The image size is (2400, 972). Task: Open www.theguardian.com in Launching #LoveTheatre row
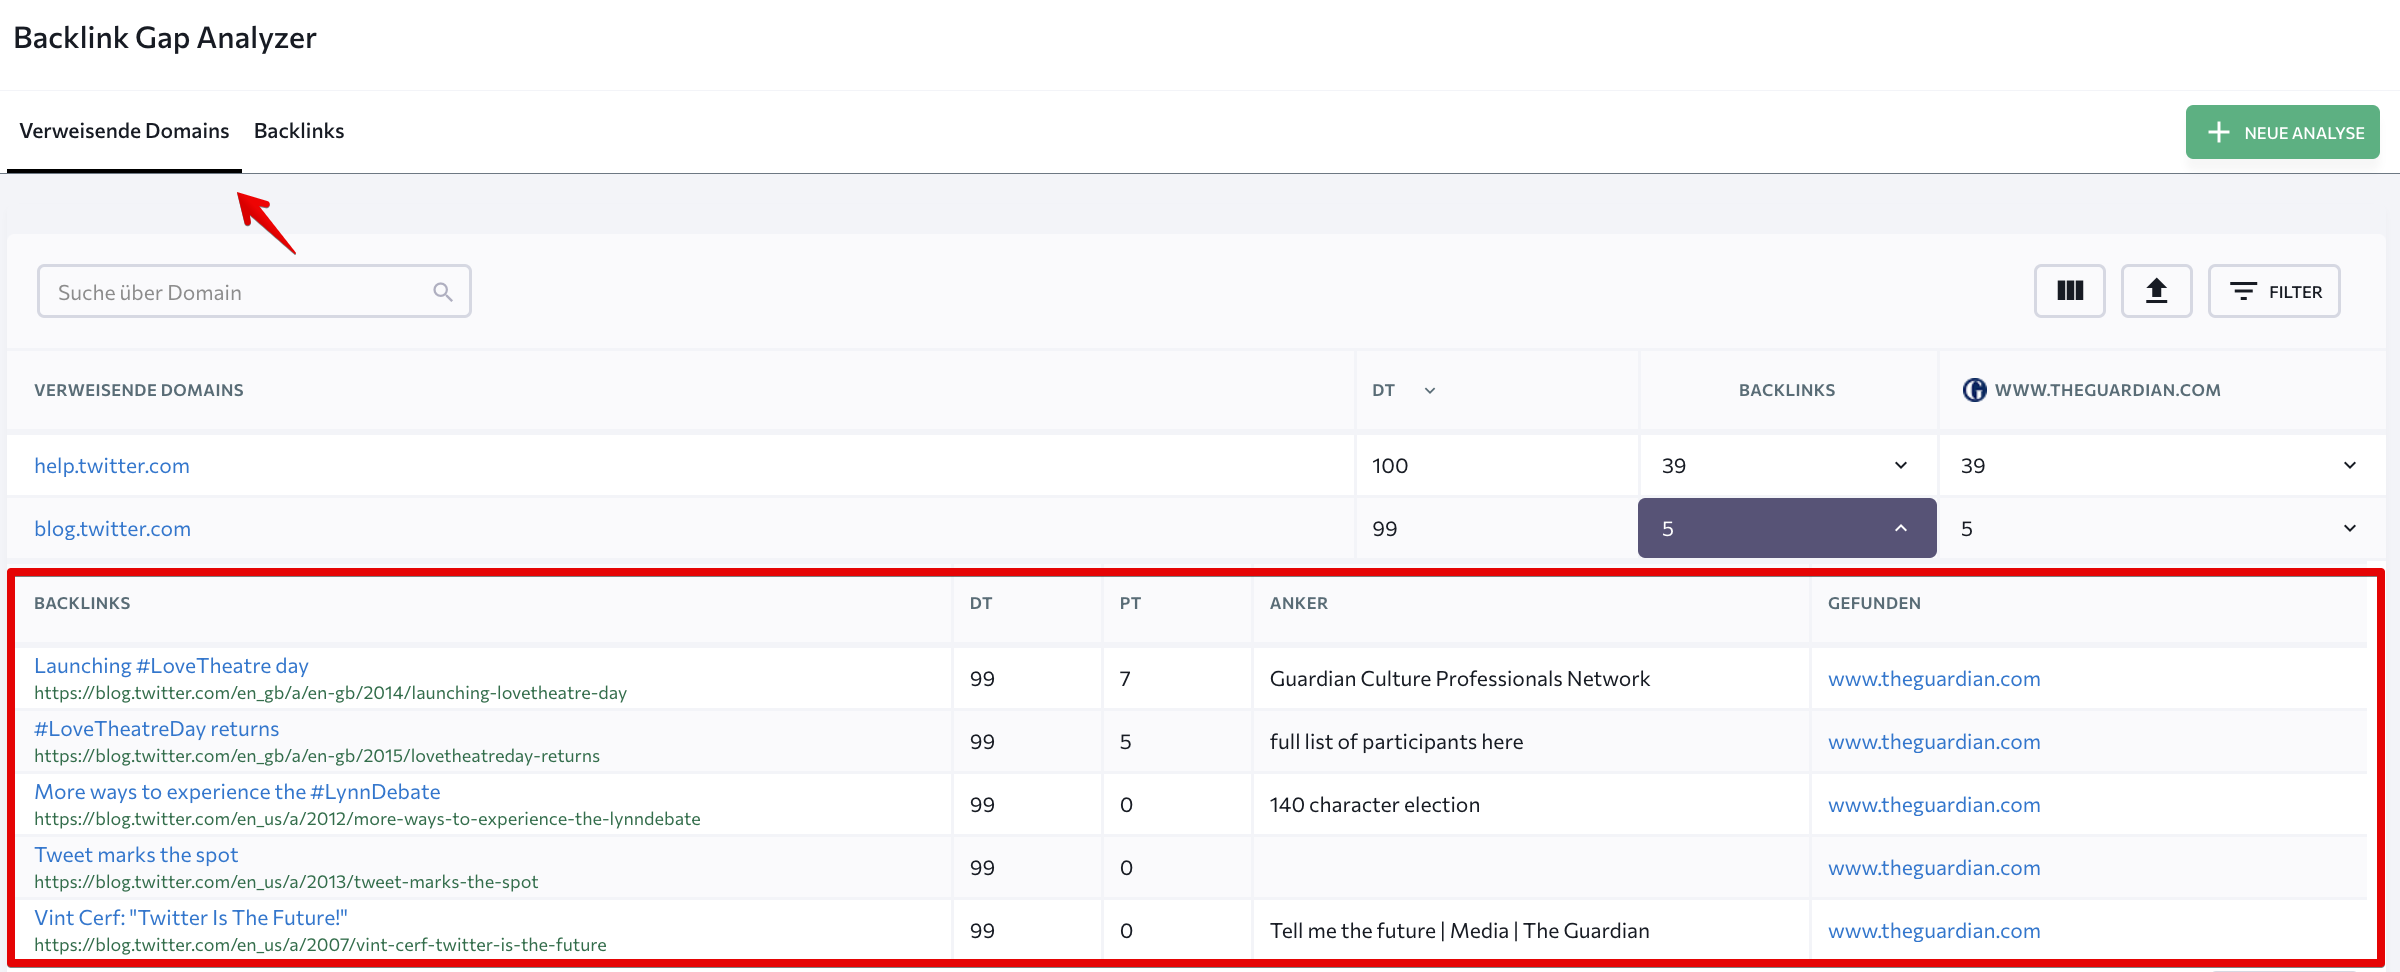click(x=1934, y=678)
